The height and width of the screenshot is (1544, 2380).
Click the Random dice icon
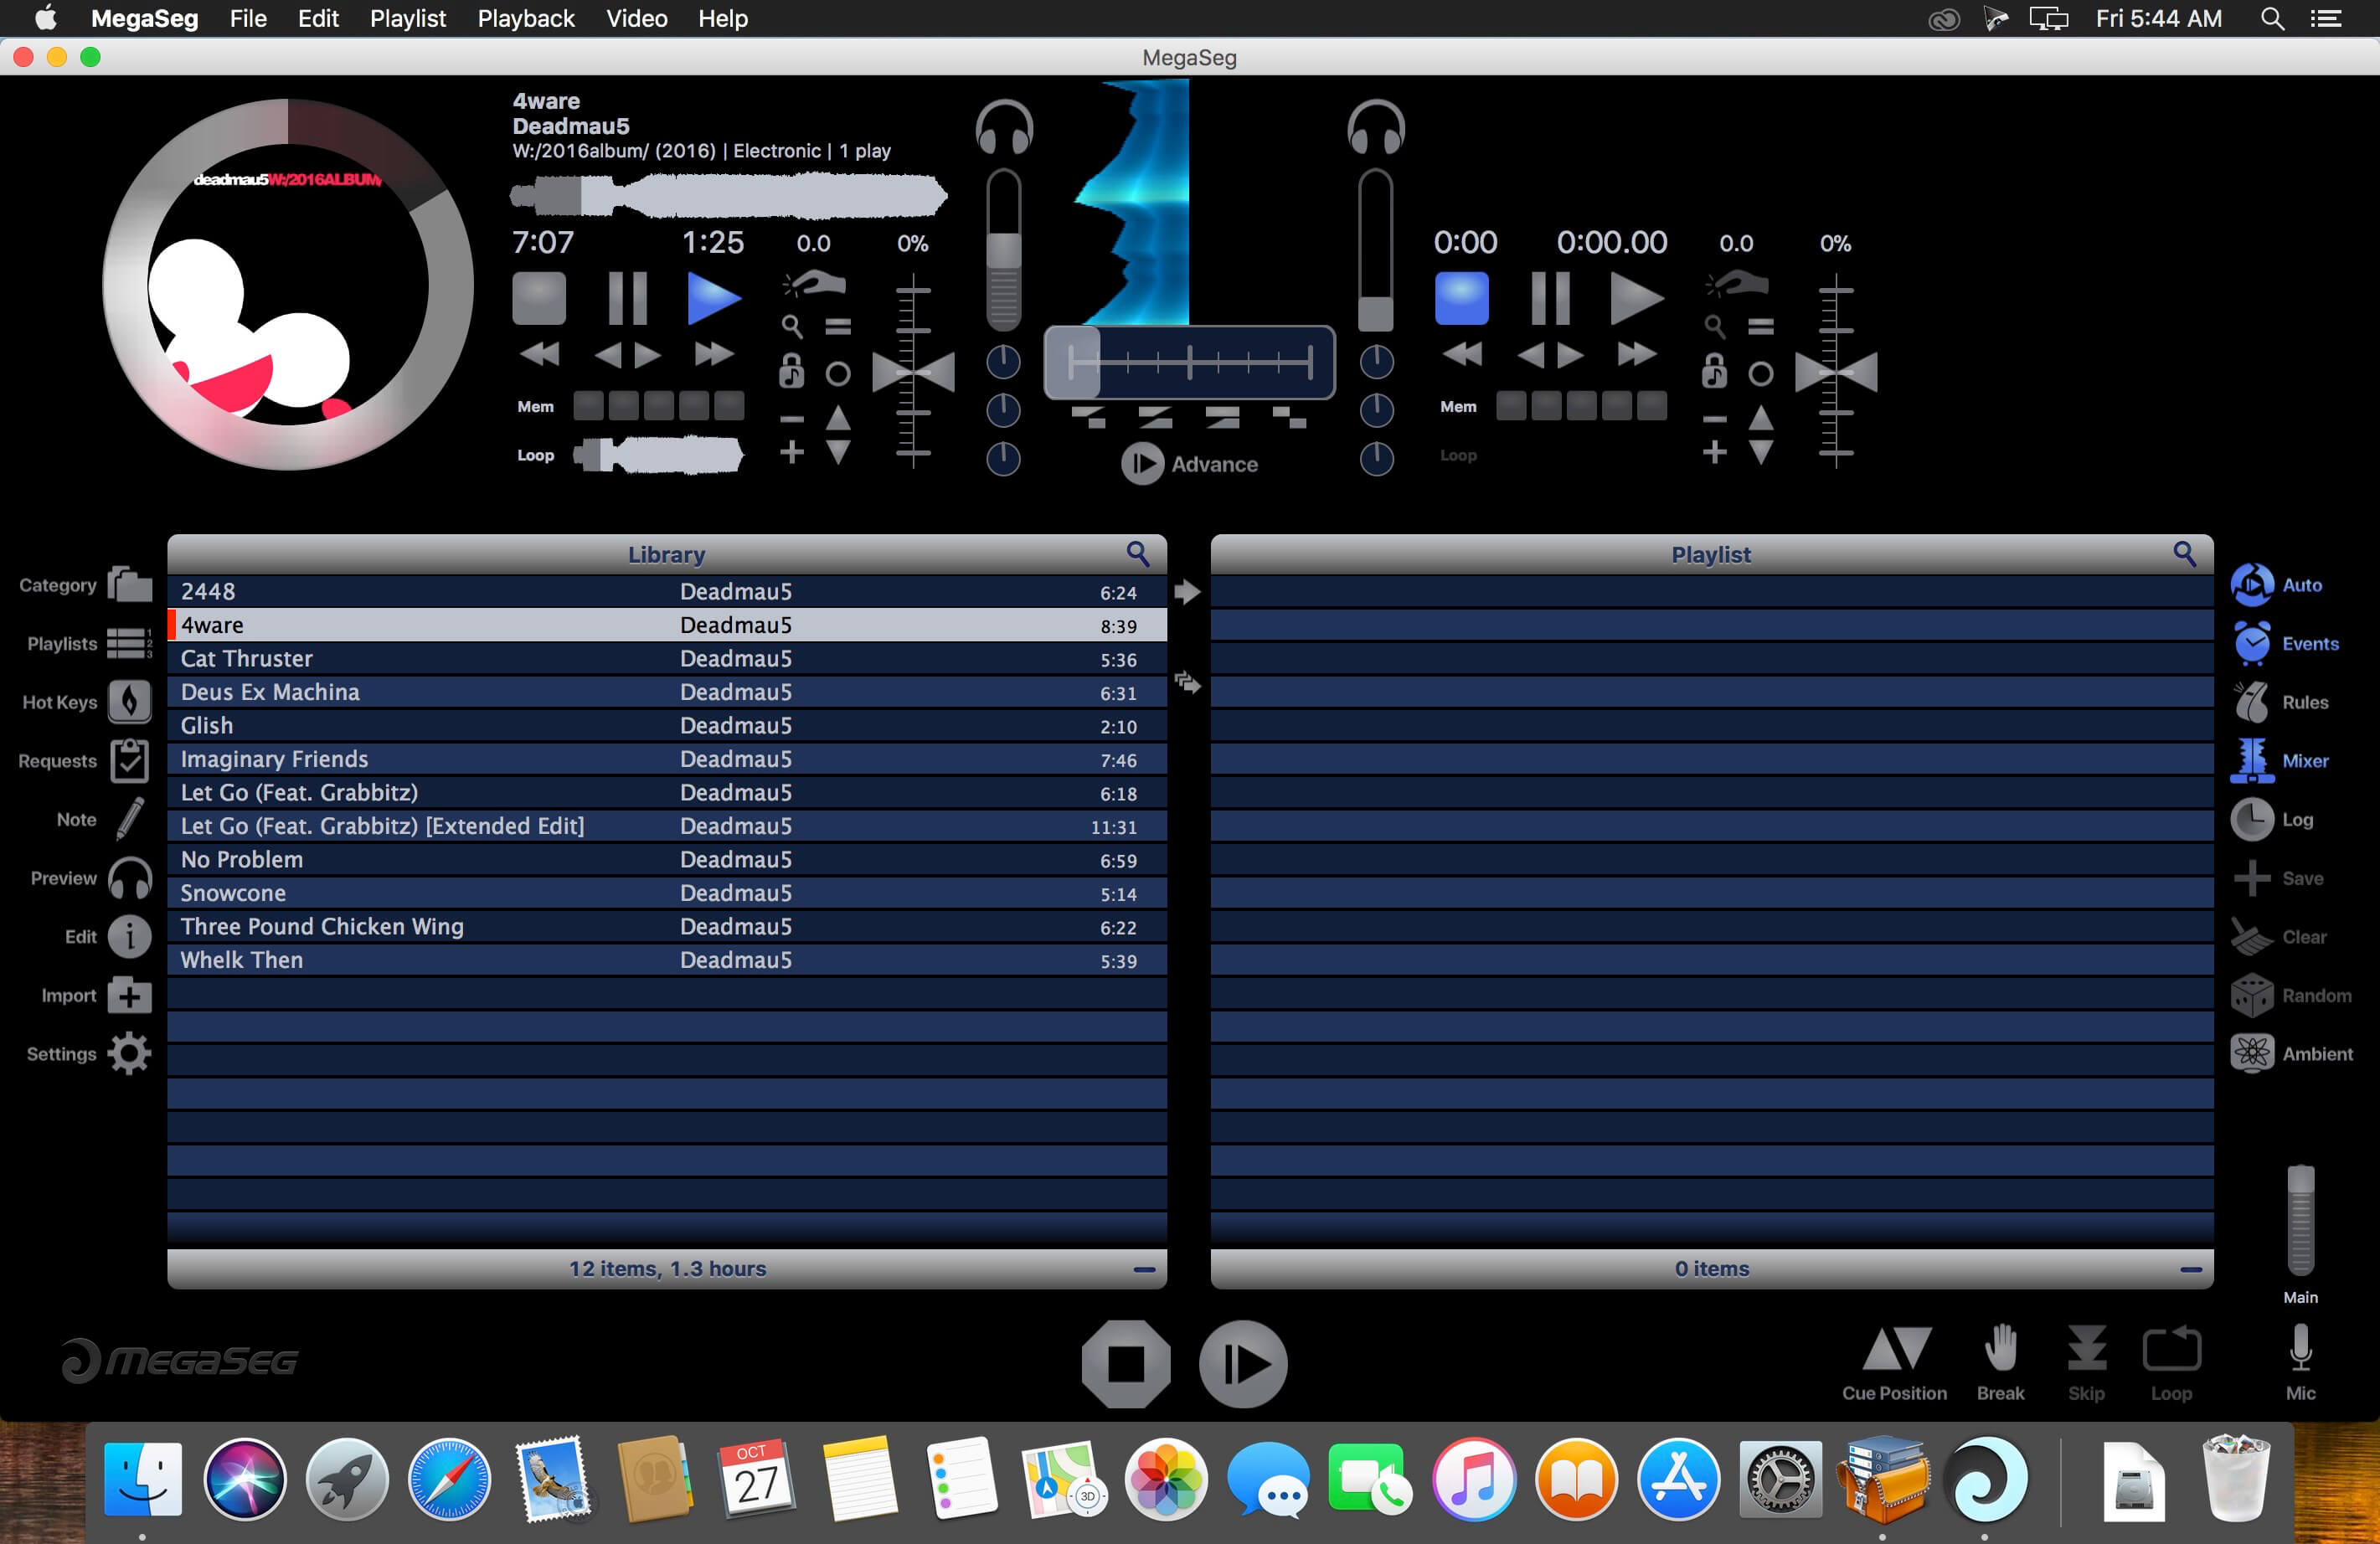(2252, 995)
